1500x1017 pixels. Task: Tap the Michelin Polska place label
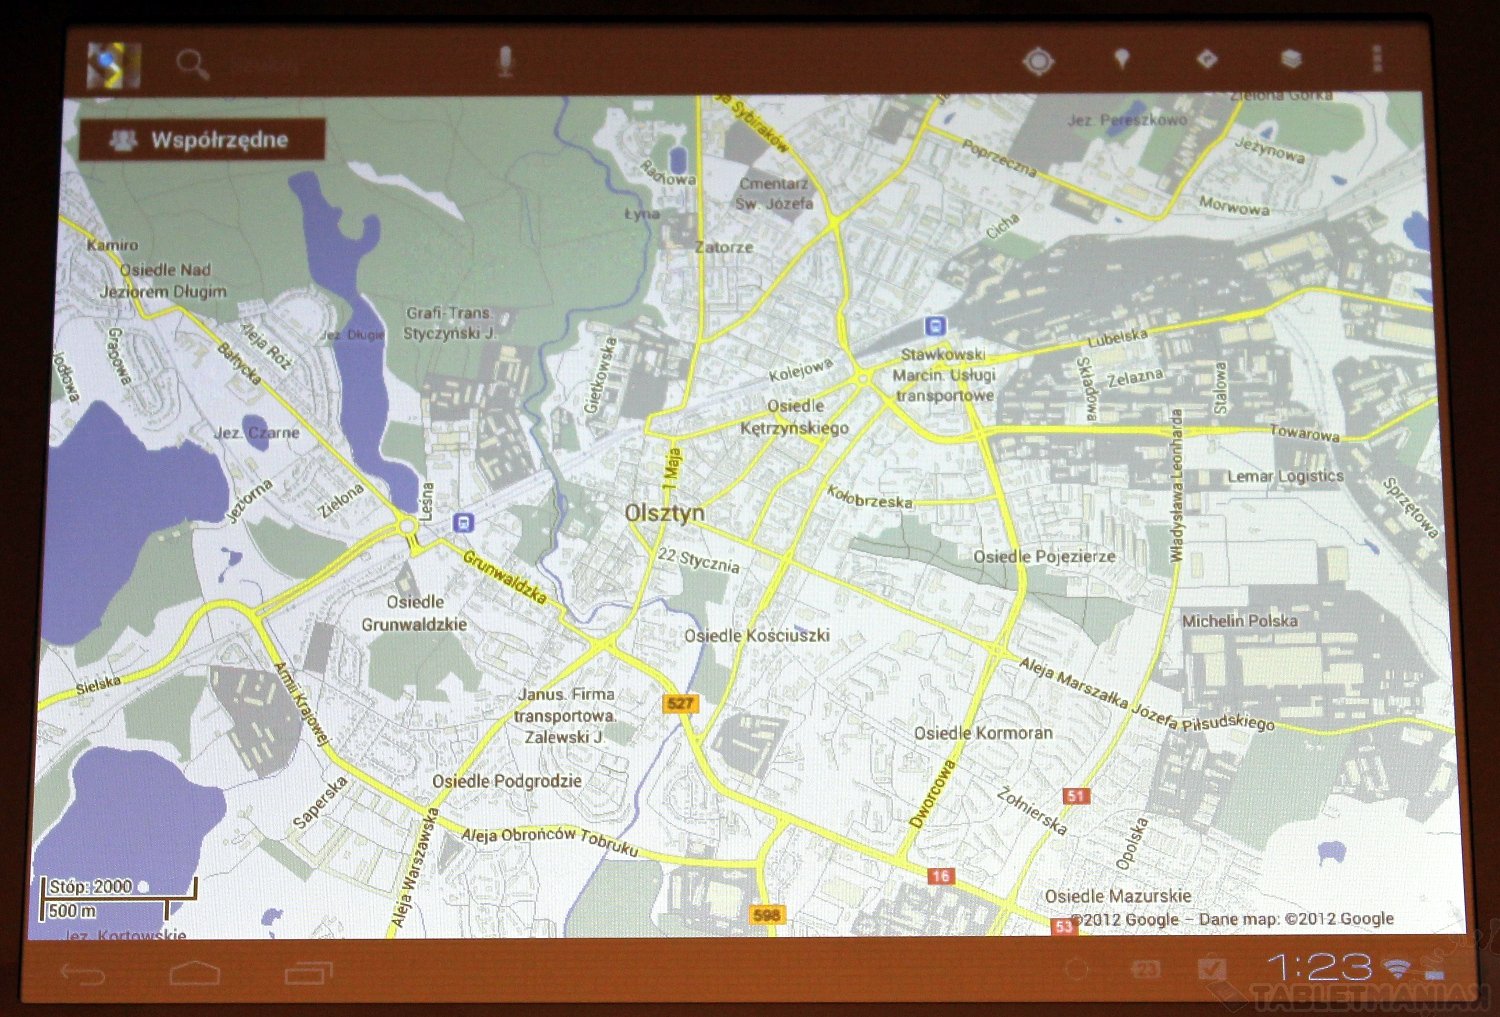point(1239,621)
